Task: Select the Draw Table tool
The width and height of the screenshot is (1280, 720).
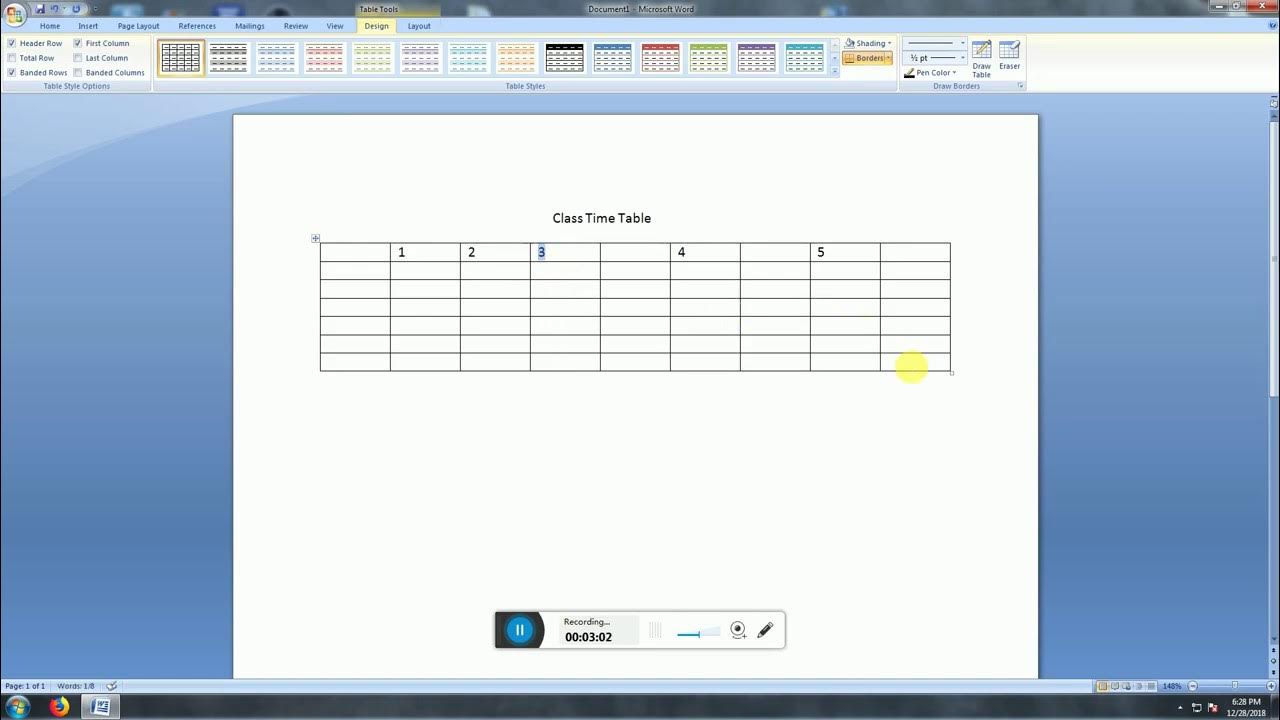Action: (x=982, y=59)
